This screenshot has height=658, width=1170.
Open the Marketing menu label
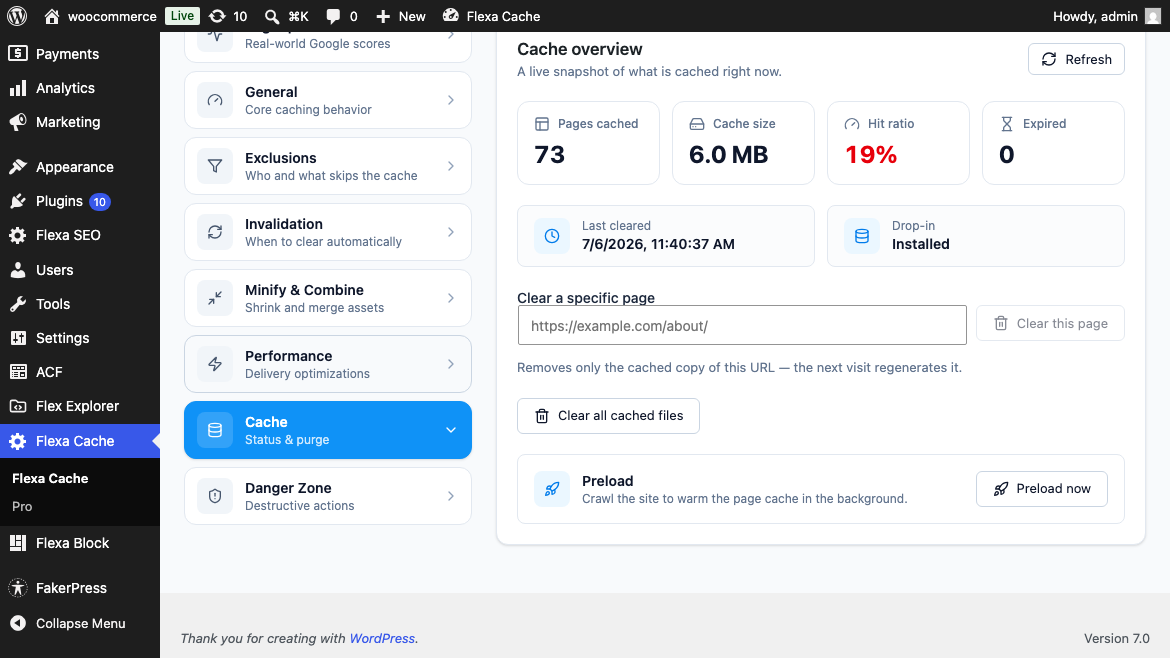68,122
